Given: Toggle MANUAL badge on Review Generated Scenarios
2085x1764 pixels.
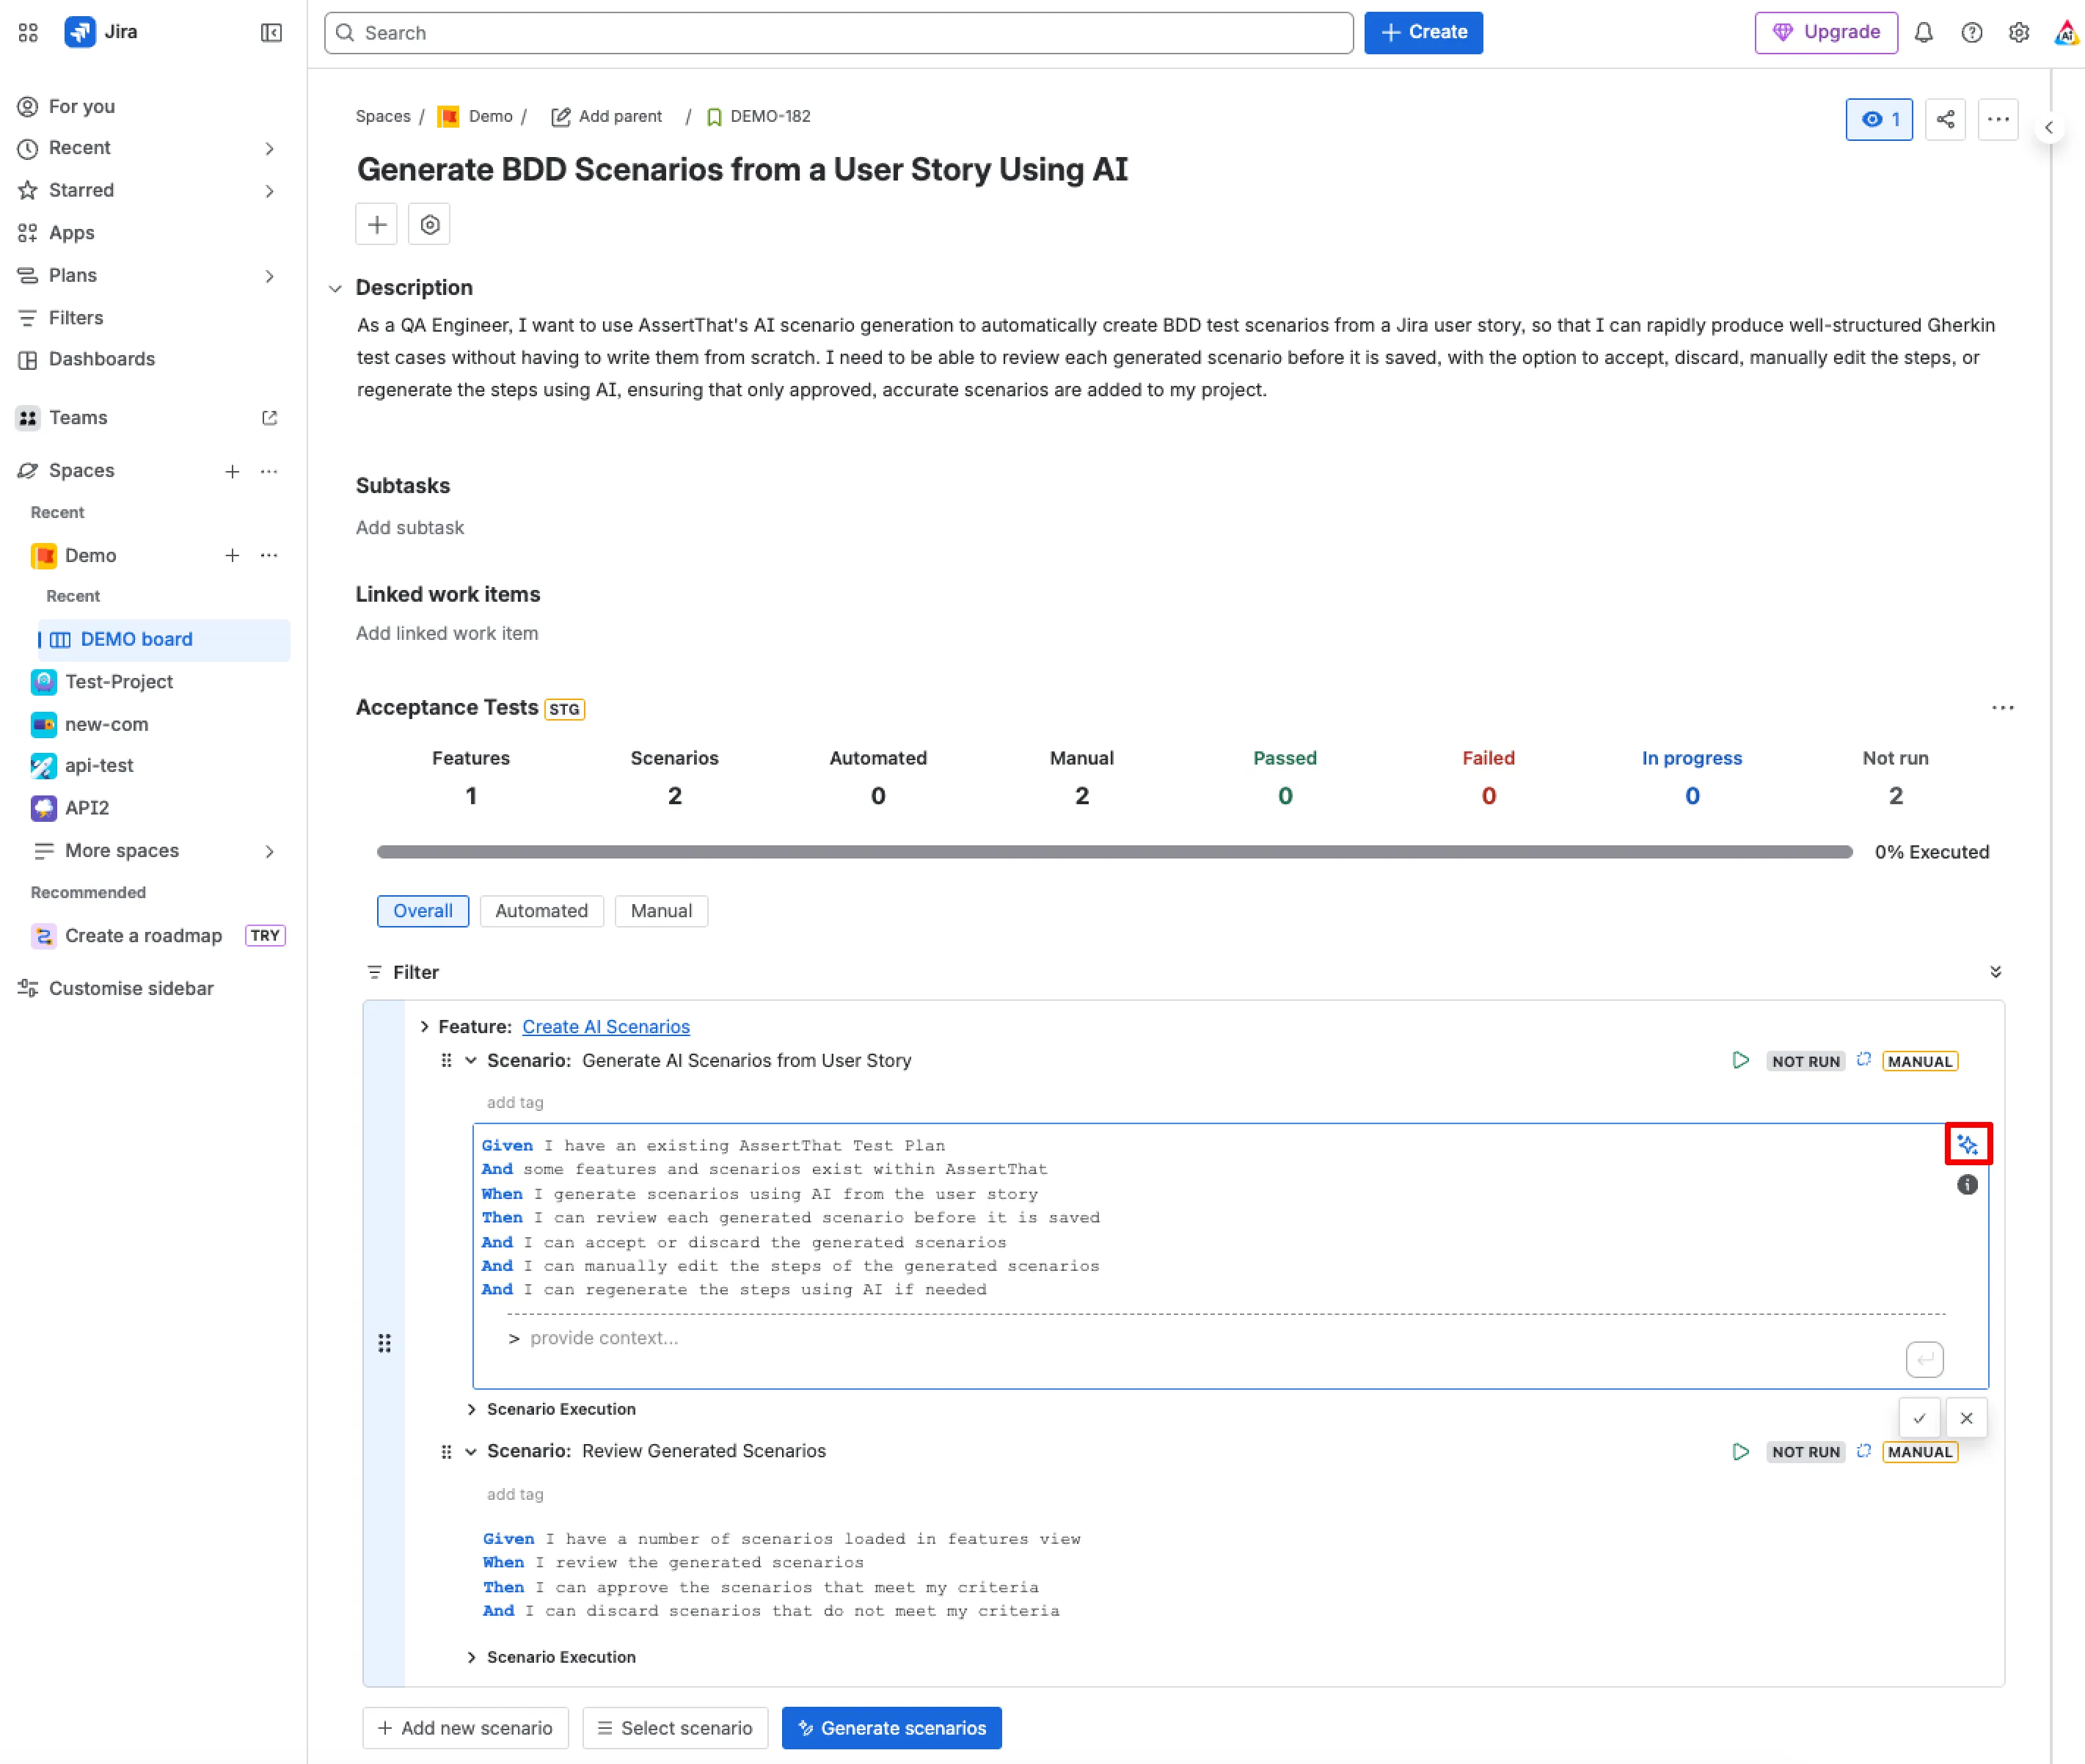Looking at the screenshot, I should 1919,1452.
